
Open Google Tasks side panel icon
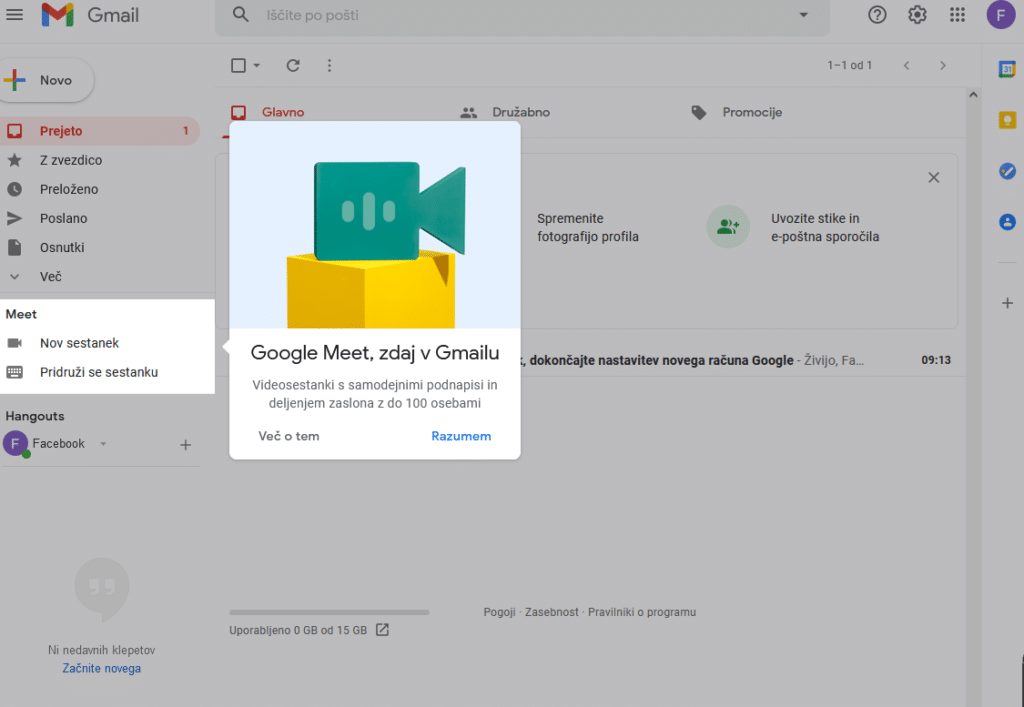click(x=1007, y=171)
